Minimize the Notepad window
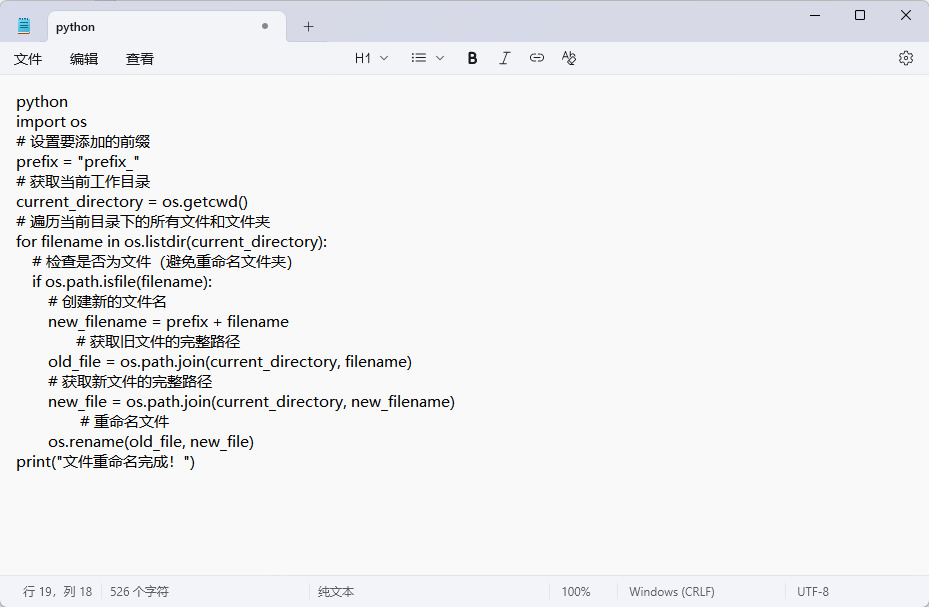Screen dimensions: 929x607 (815, 15)
